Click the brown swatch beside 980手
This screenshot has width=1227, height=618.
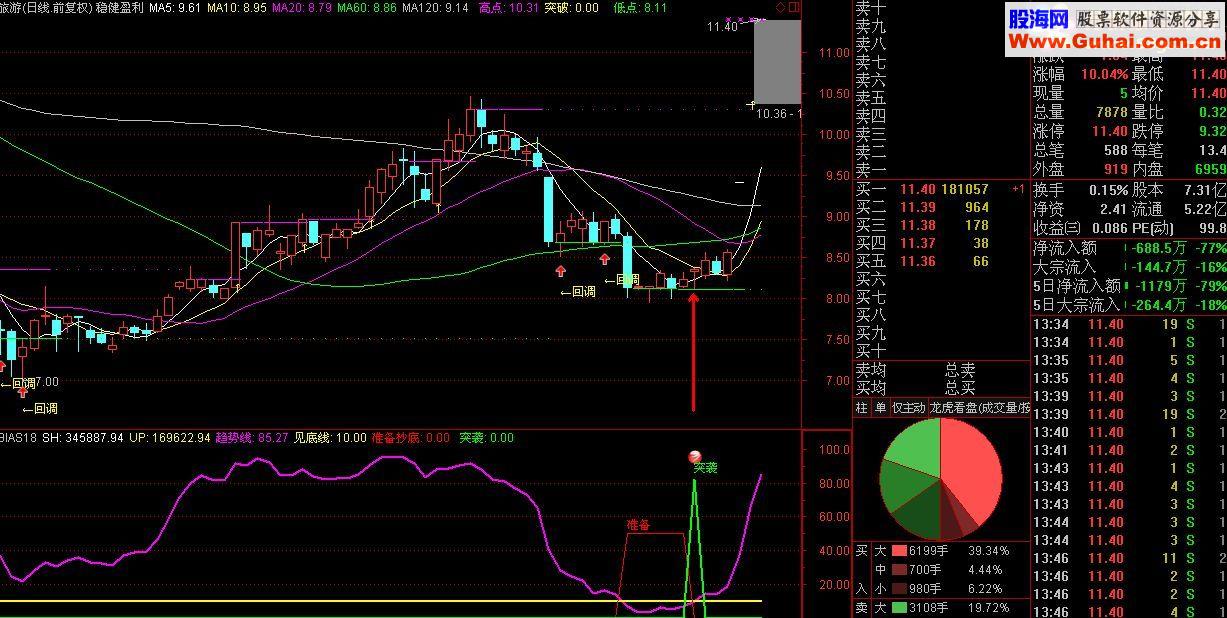[x=899, y=589]
